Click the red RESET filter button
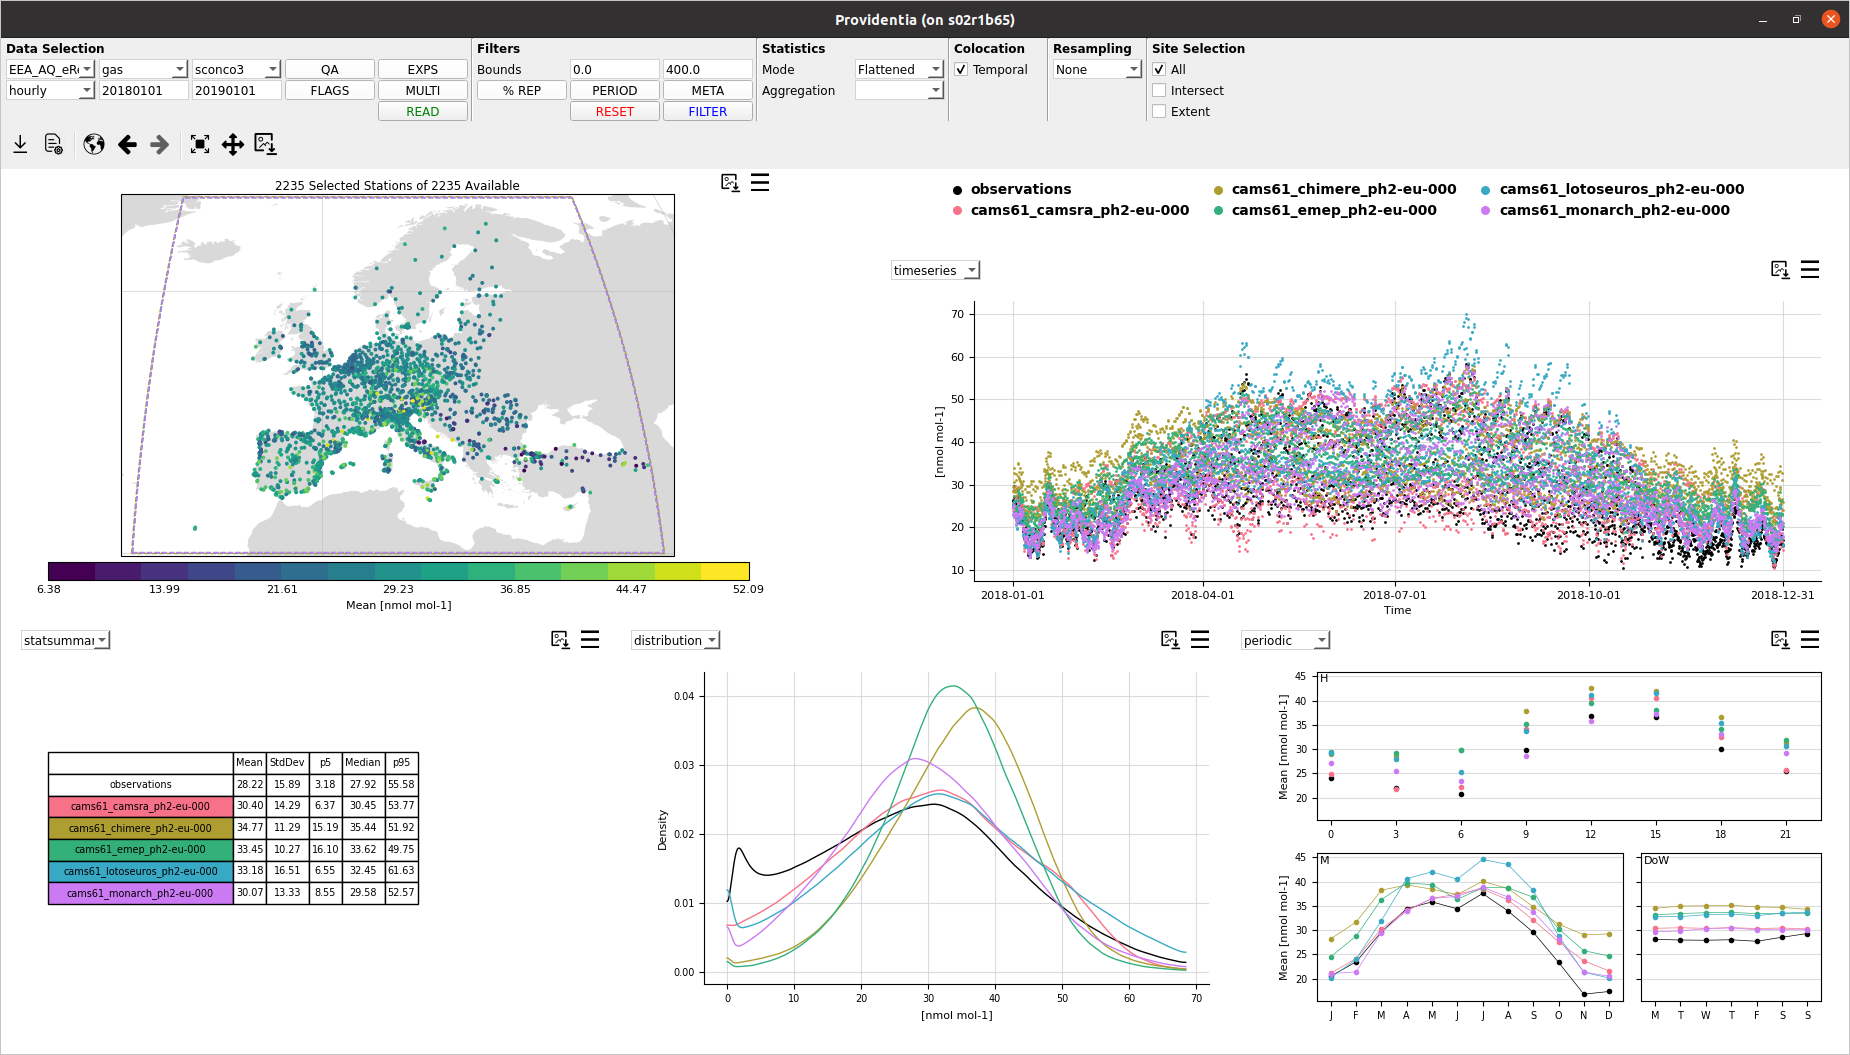 click(615, 112)
